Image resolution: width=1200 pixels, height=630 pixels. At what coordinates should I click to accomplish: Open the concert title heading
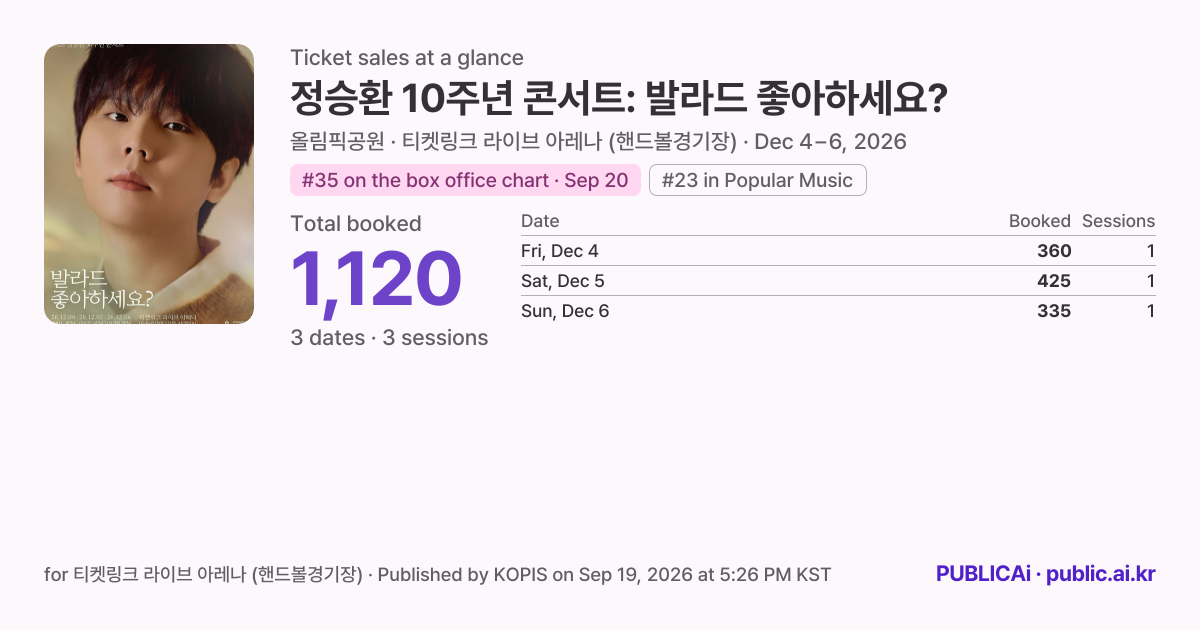click(x=619, y=99)
